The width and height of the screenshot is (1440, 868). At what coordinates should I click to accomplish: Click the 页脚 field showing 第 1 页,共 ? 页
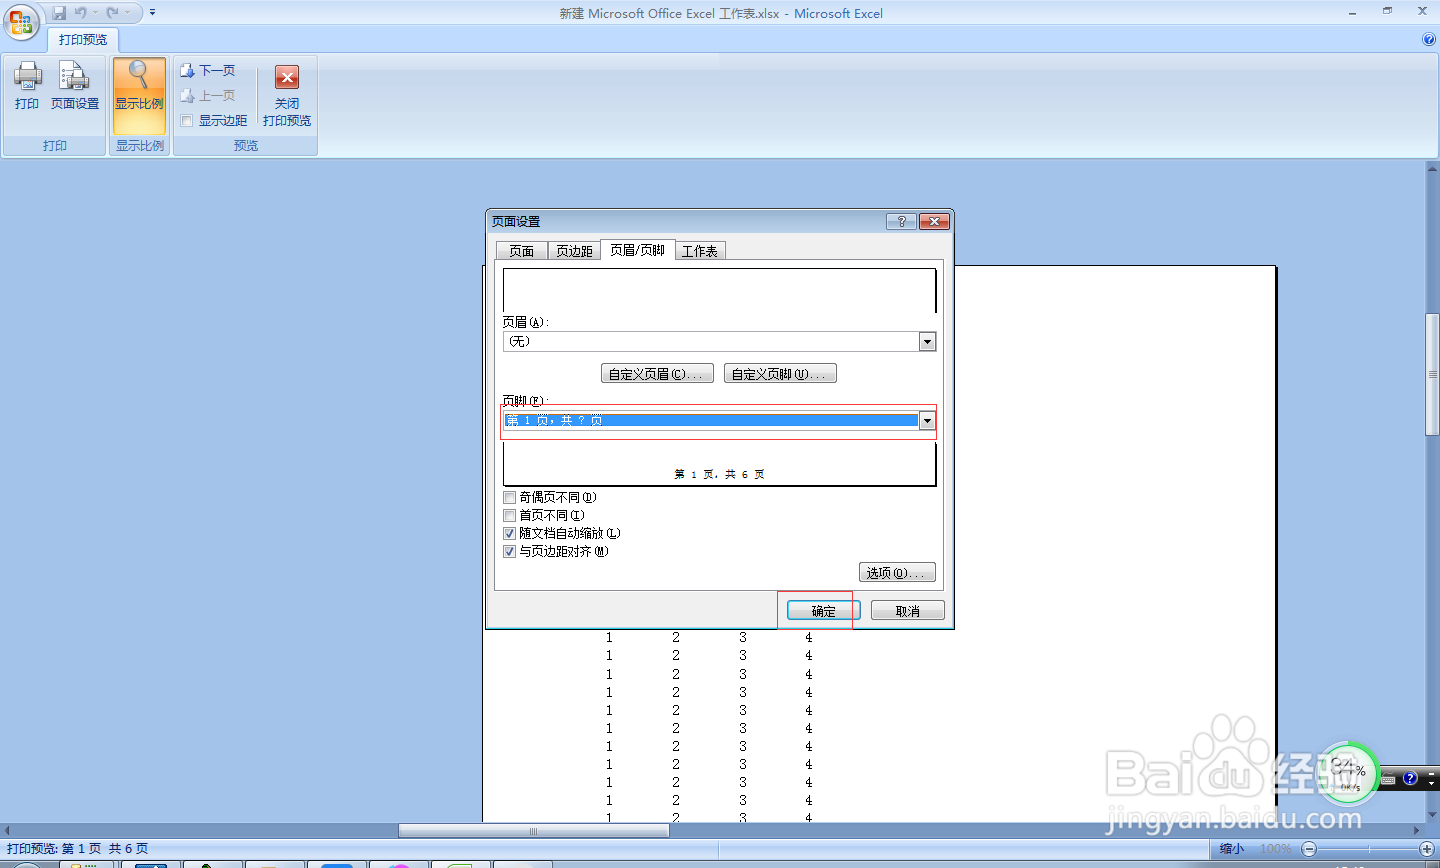[x=711, y=421]
